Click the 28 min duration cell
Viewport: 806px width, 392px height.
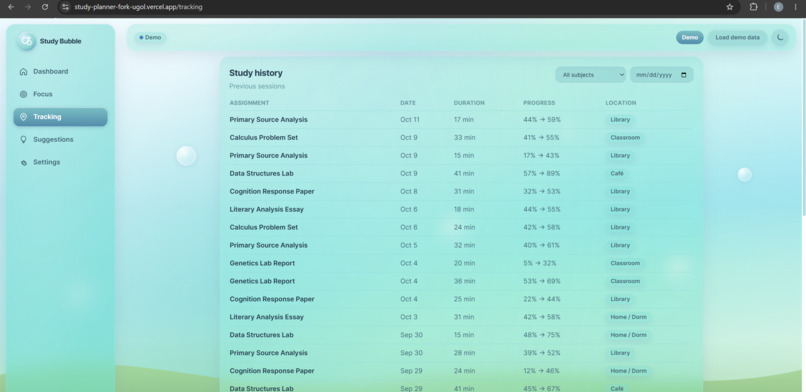[464, 353]
